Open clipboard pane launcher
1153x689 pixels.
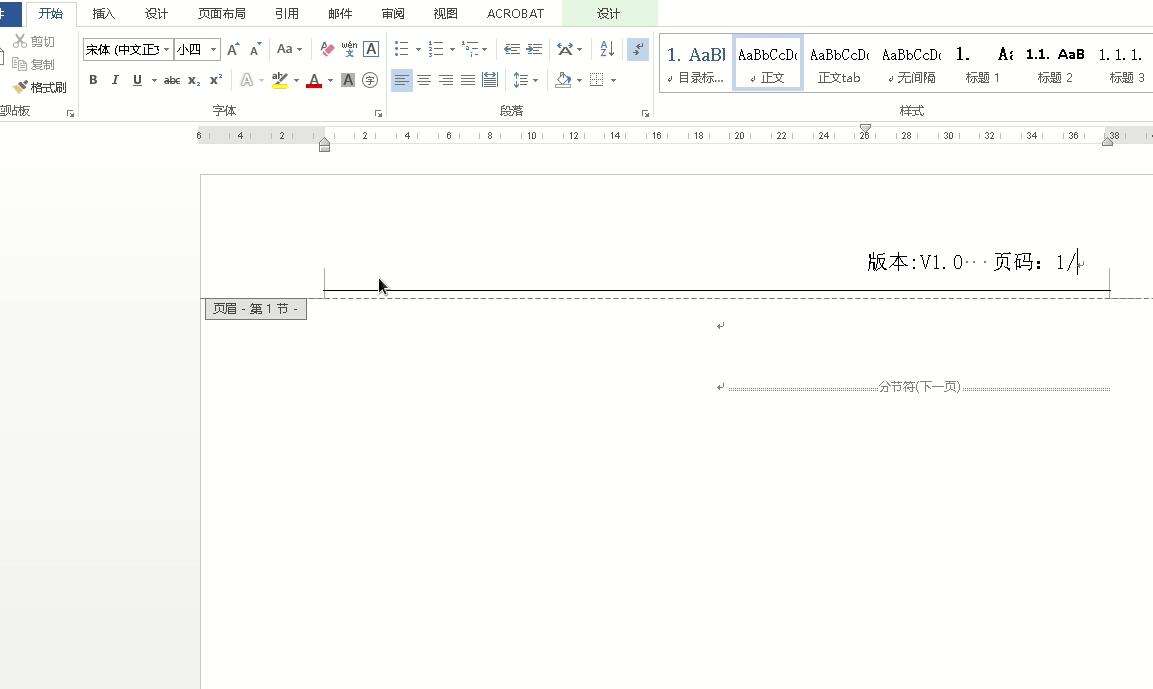(x=71, y=114)
